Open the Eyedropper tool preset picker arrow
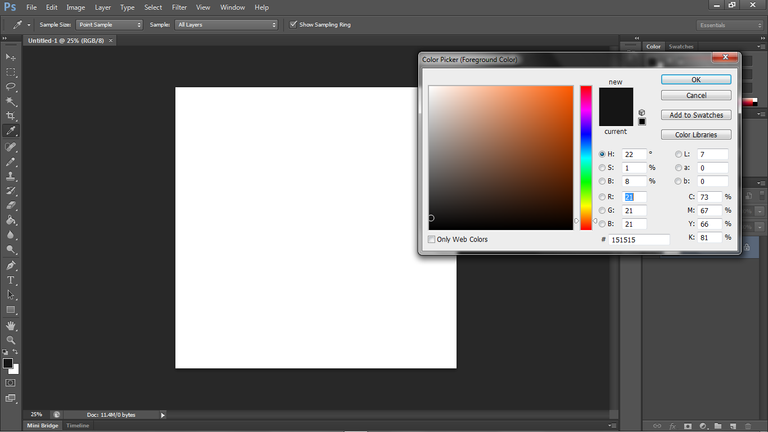The height and width of the screenshot is (432, 768). pos(28,25)
